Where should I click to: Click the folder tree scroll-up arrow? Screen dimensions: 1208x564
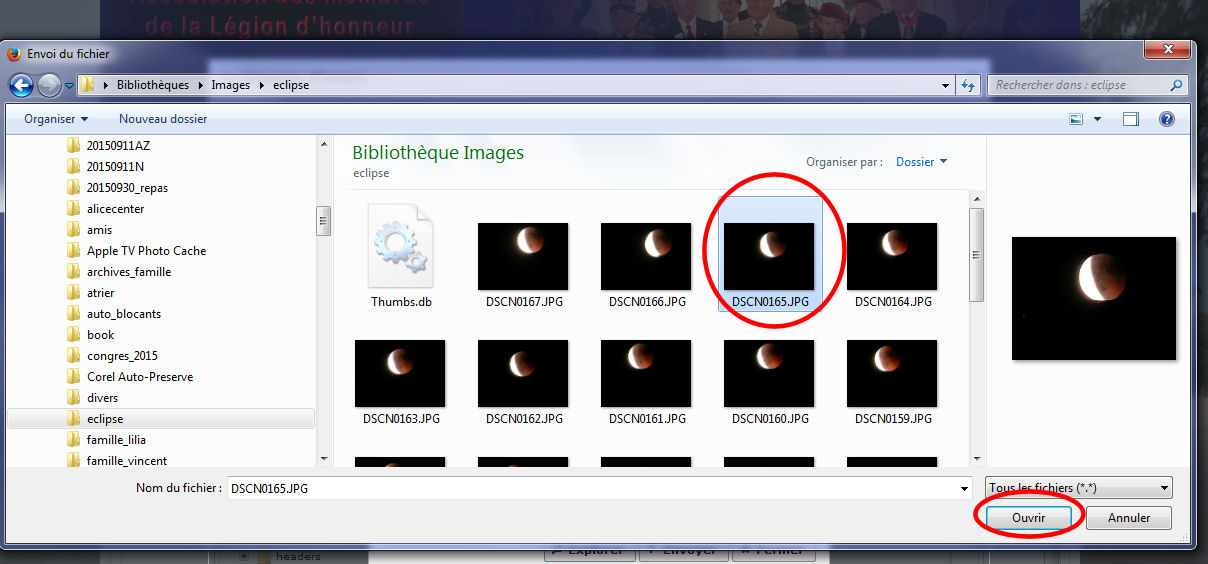[323, 145]
